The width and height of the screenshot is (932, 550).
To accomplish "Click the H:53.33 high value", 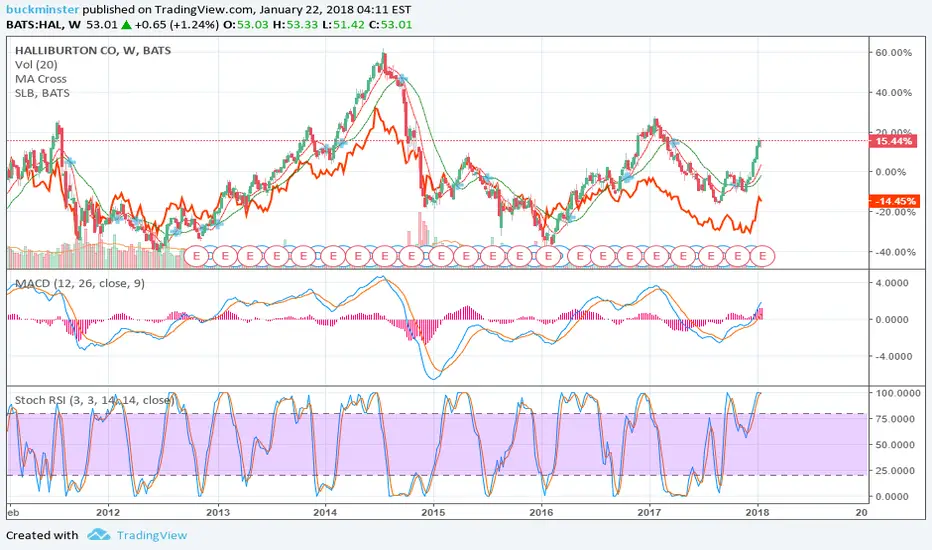I will click(295, 25).
